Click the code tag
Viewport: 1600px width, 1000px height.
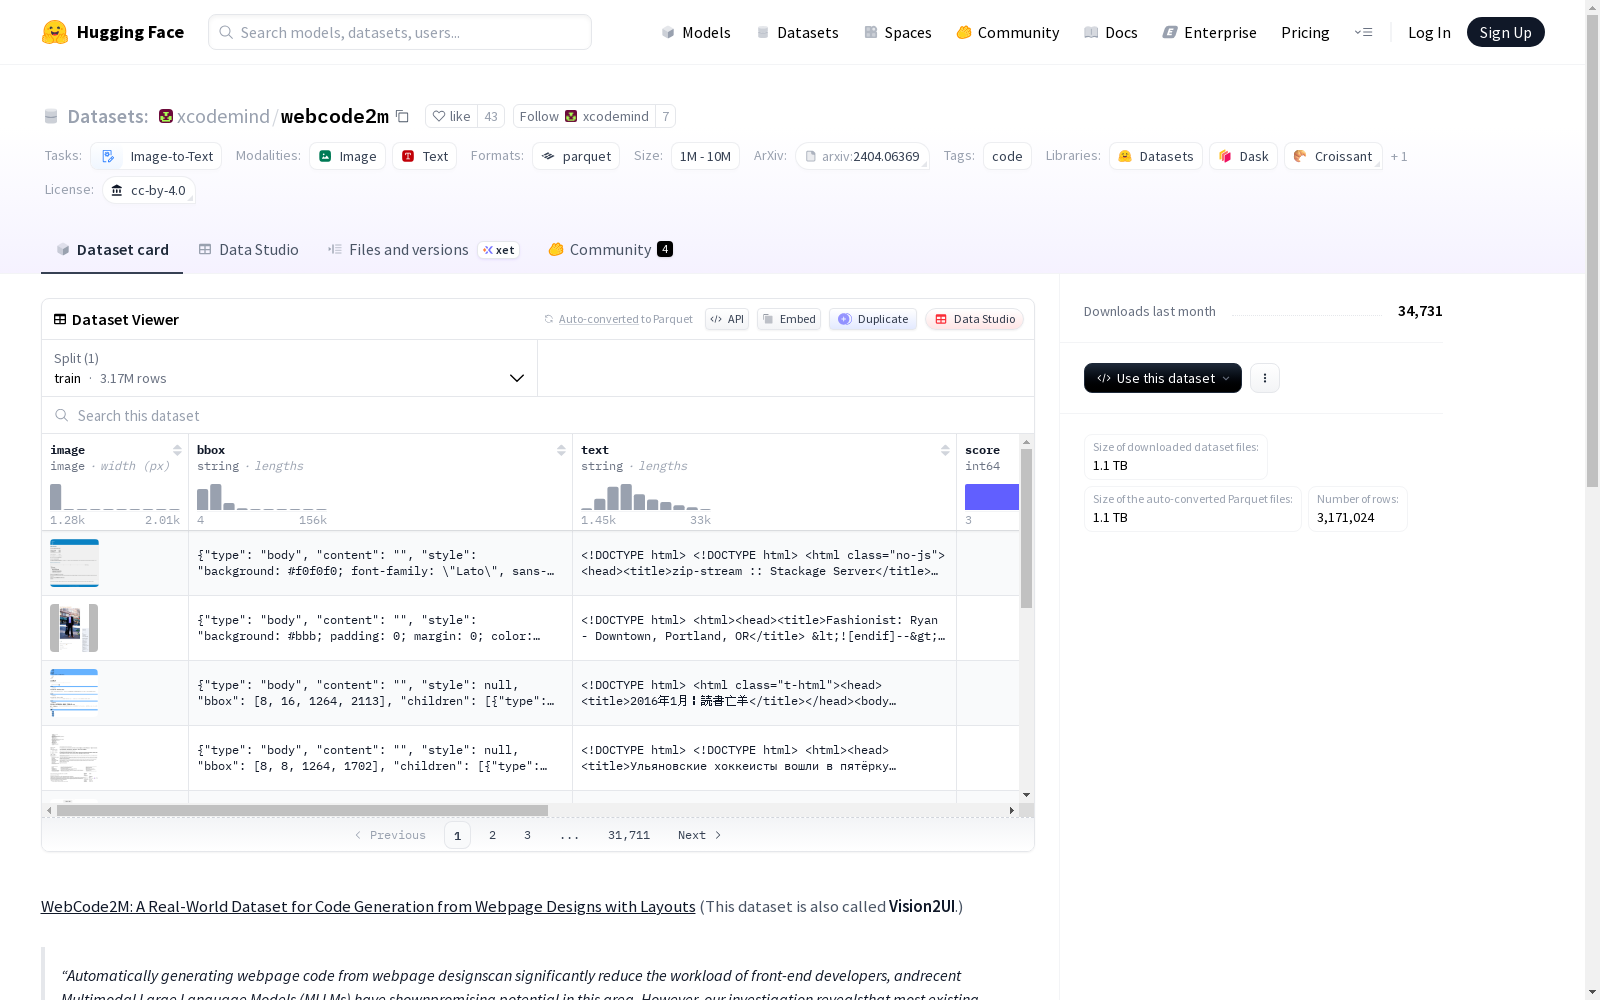tap(1007, 156)
